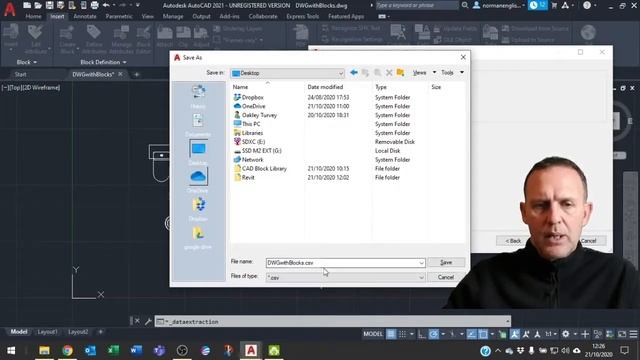640x360 pixels.
Task: Toggle snap mode dotted grid in status bar
Action: point(402,334)
